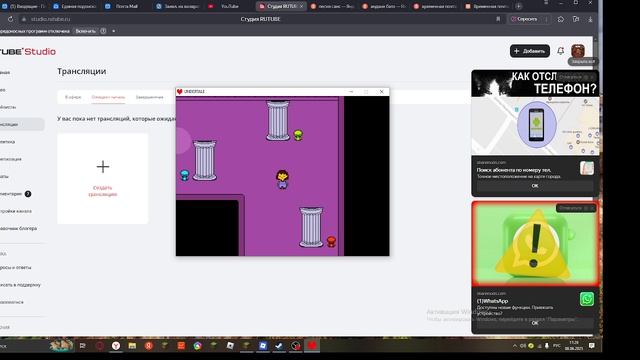Screen dimensions: 640x360
Task: Switch to the 'песня санс' browser tab
Action: click(333, 6)
